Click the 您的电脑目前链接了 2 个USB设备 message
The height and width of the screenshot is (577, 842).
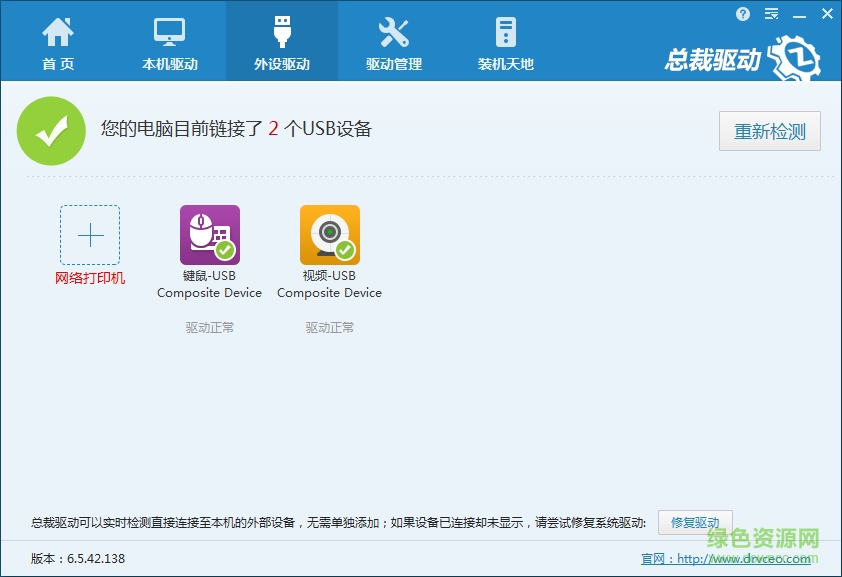click(236, 129)
